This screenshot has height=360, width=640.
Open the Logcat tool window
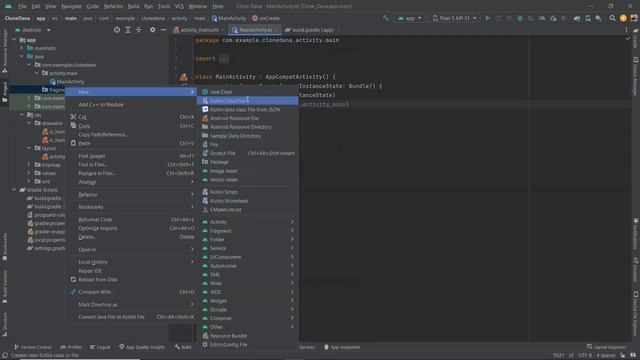click(100, 347)
